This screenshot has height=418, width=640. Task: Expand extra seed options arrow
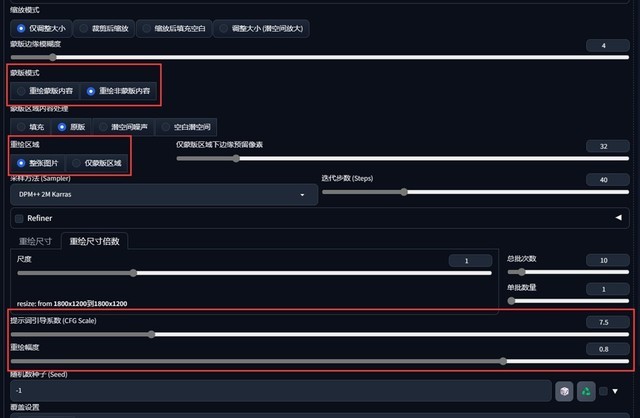tap(616, 391)
